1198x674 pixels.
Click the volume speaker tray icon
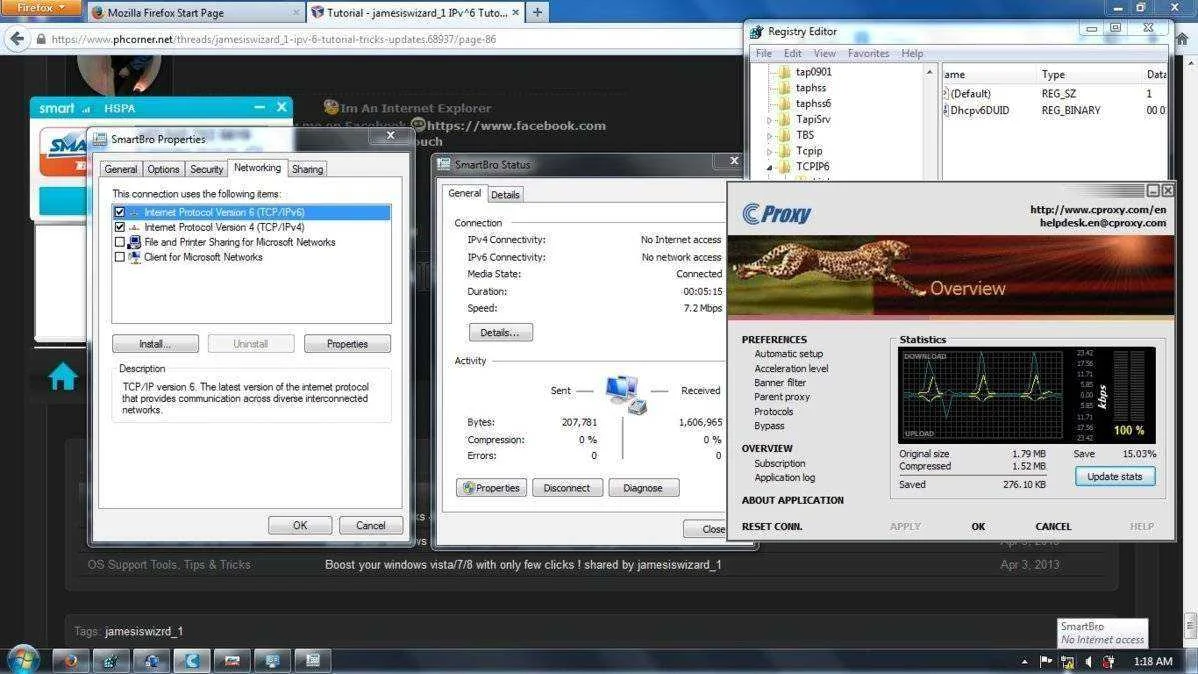[x=1088, y=662]
